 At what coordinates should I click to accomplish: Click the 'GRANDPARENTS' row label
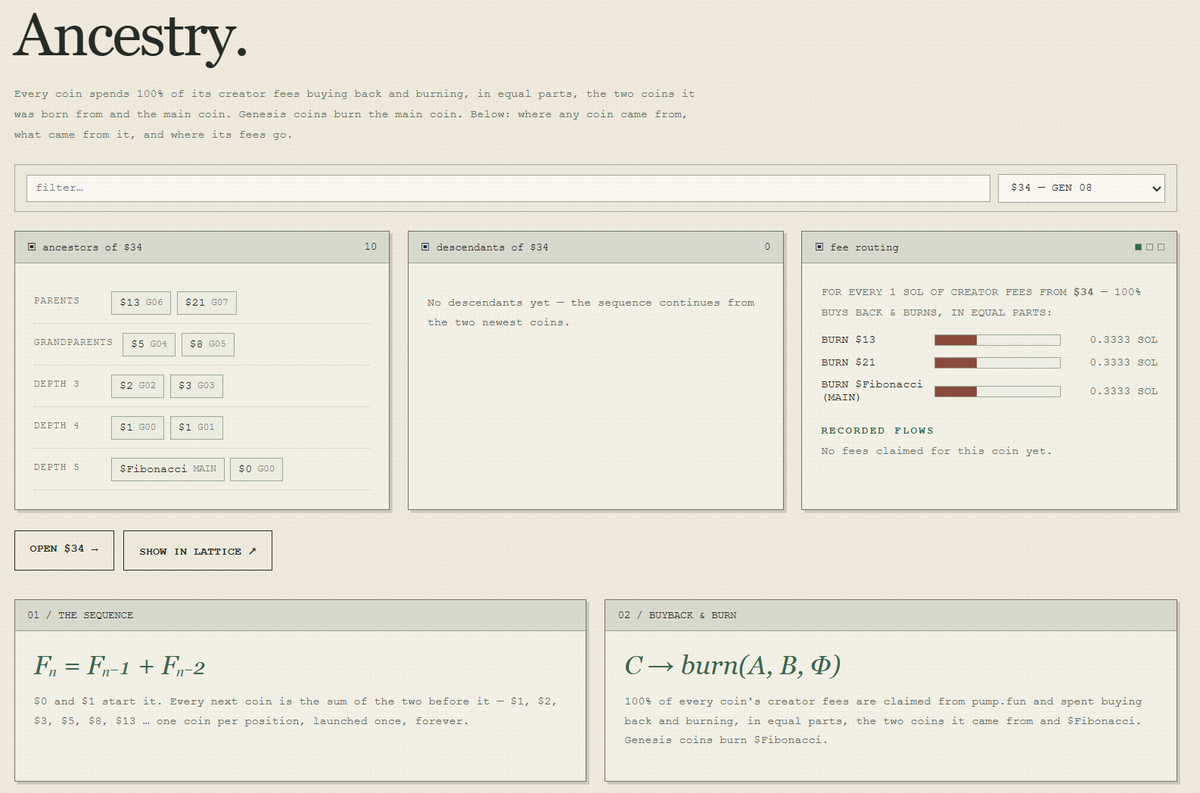[x=73, y=343]
